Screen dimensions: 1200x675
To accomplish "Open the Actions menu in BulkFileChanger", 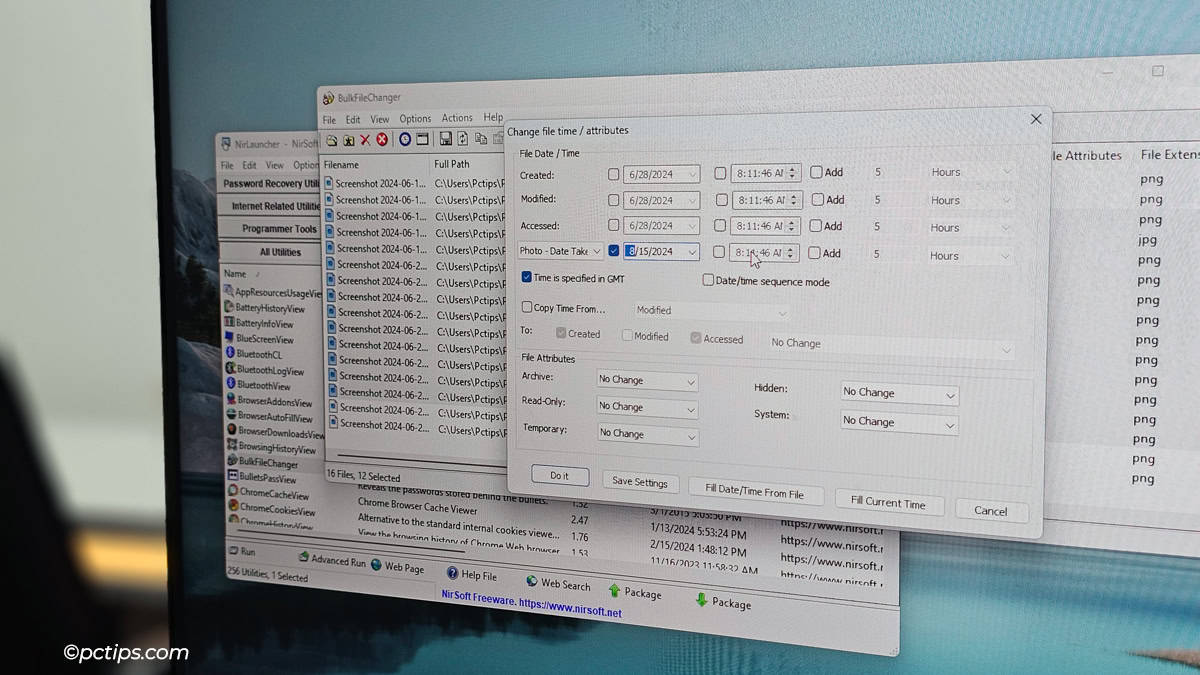I will click(x=456, y=117).
